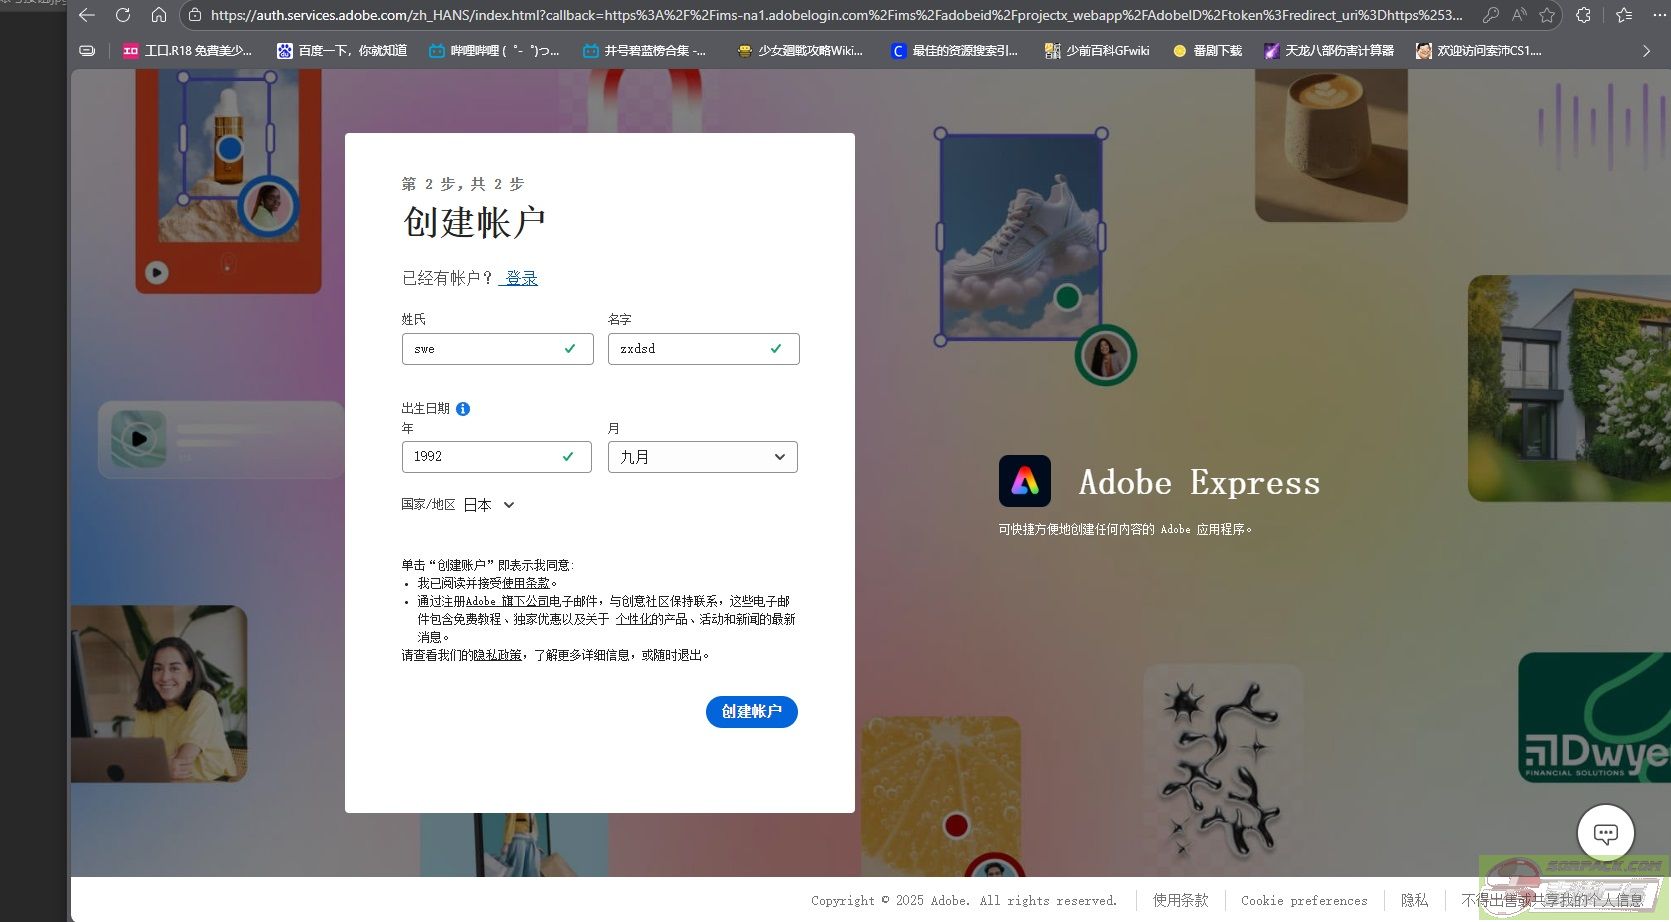
Task: Open the favorites list icon in toolbar
Action: (1624, 15)
